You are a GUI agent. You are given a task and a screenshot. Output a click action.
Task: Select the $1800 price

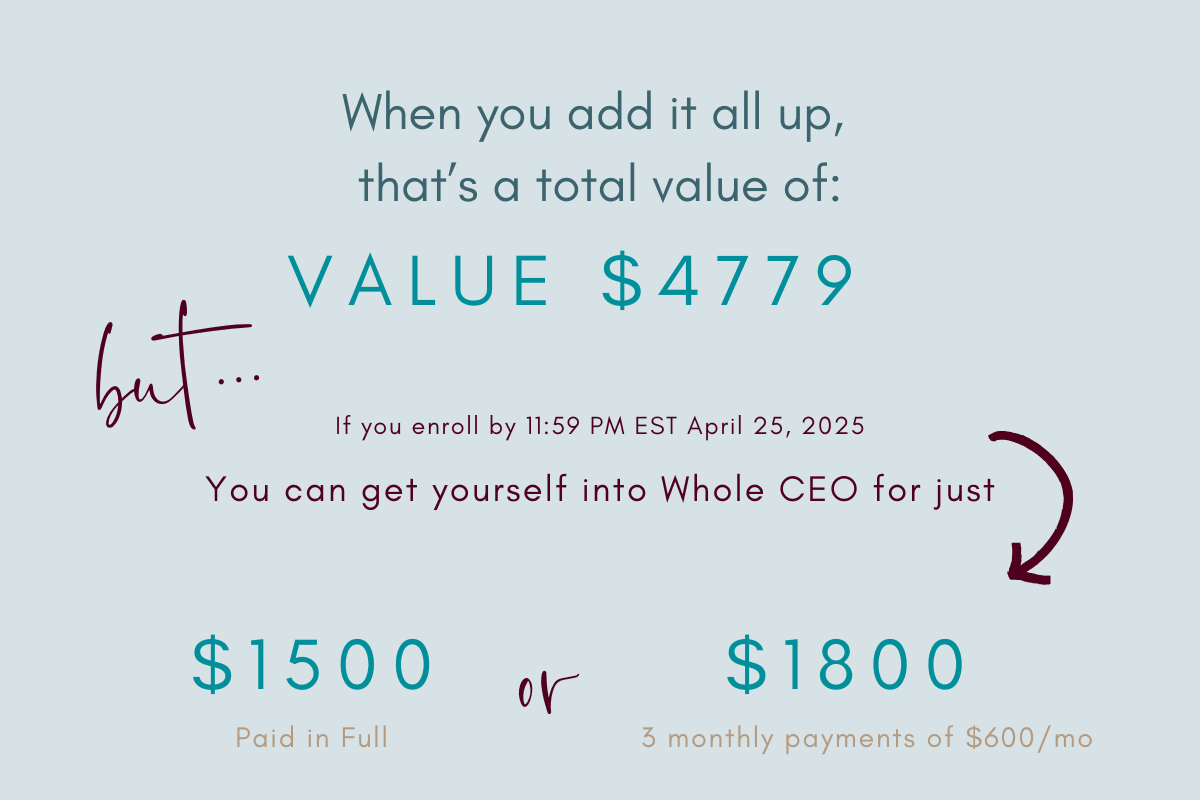coord(846,666)
